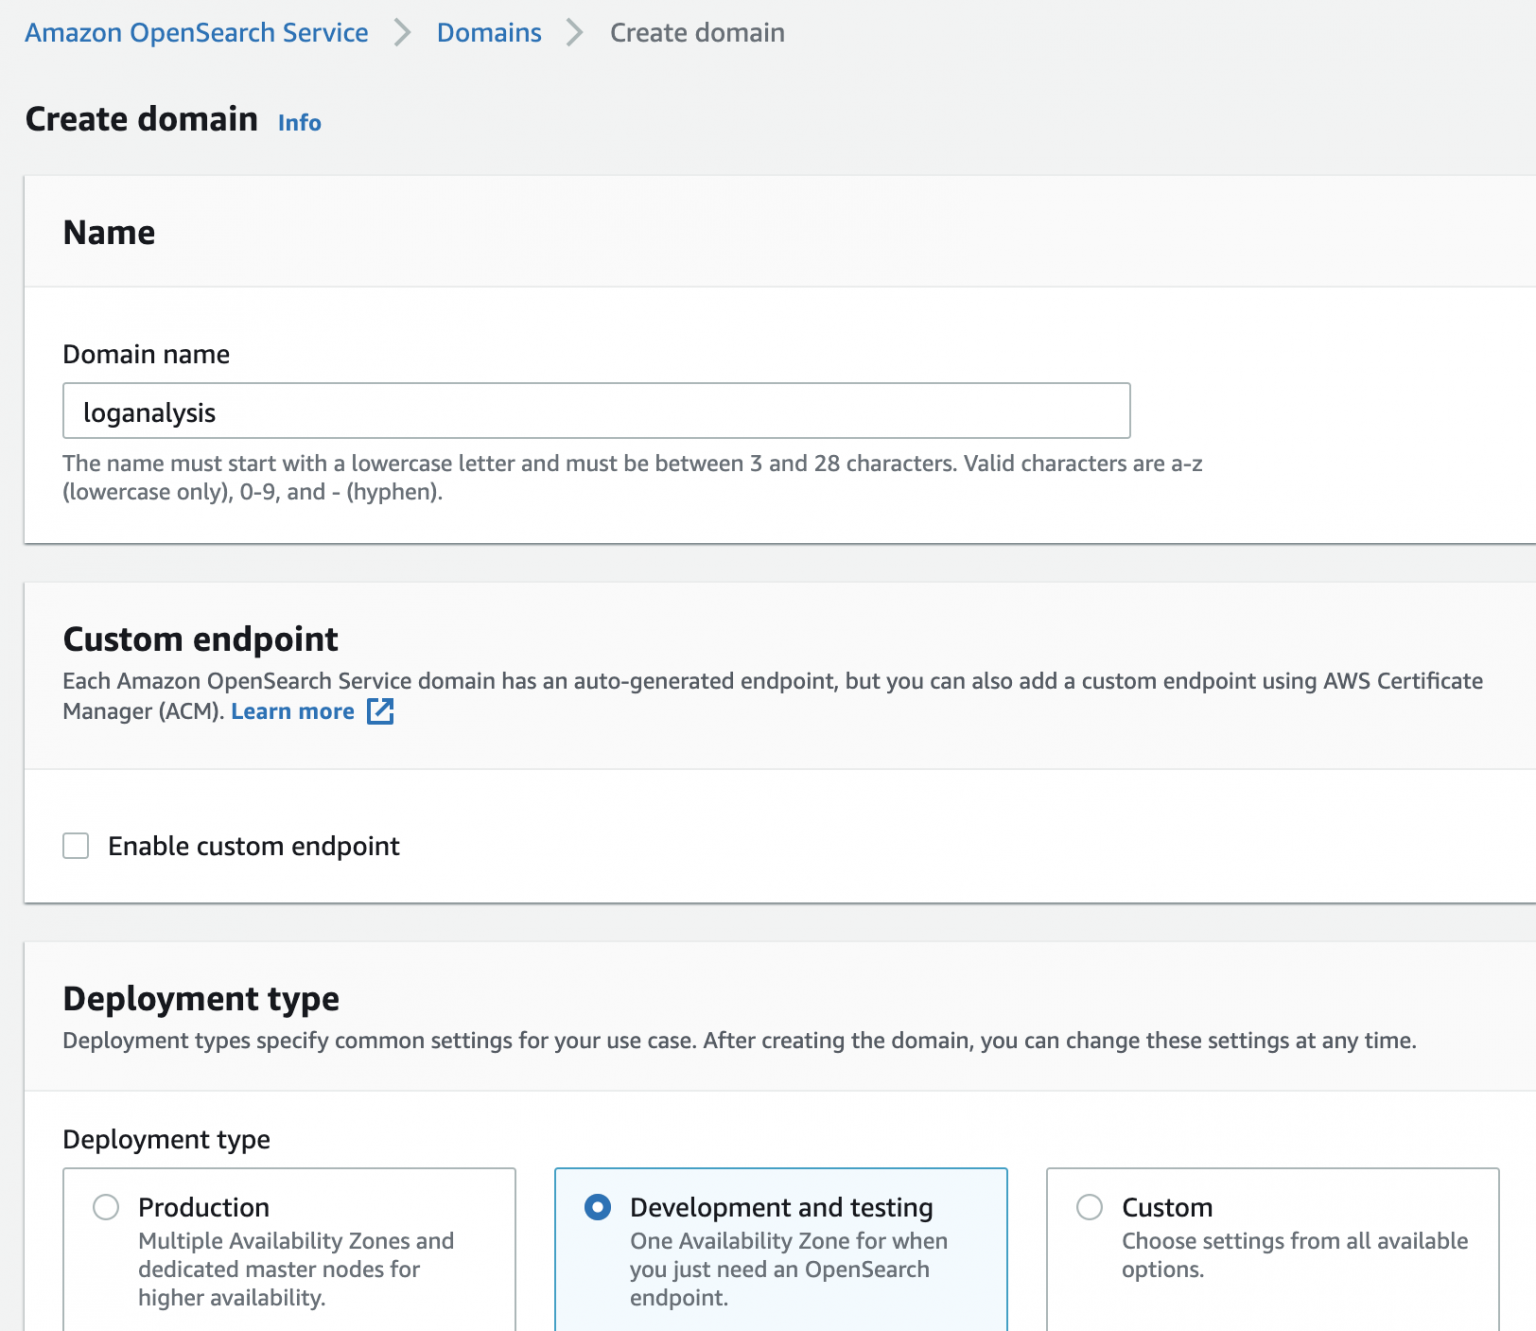Viewport: 1536px width, 1331px height.
Task: Click the Deployment type section heading
Action: click(x=200, y=998)
